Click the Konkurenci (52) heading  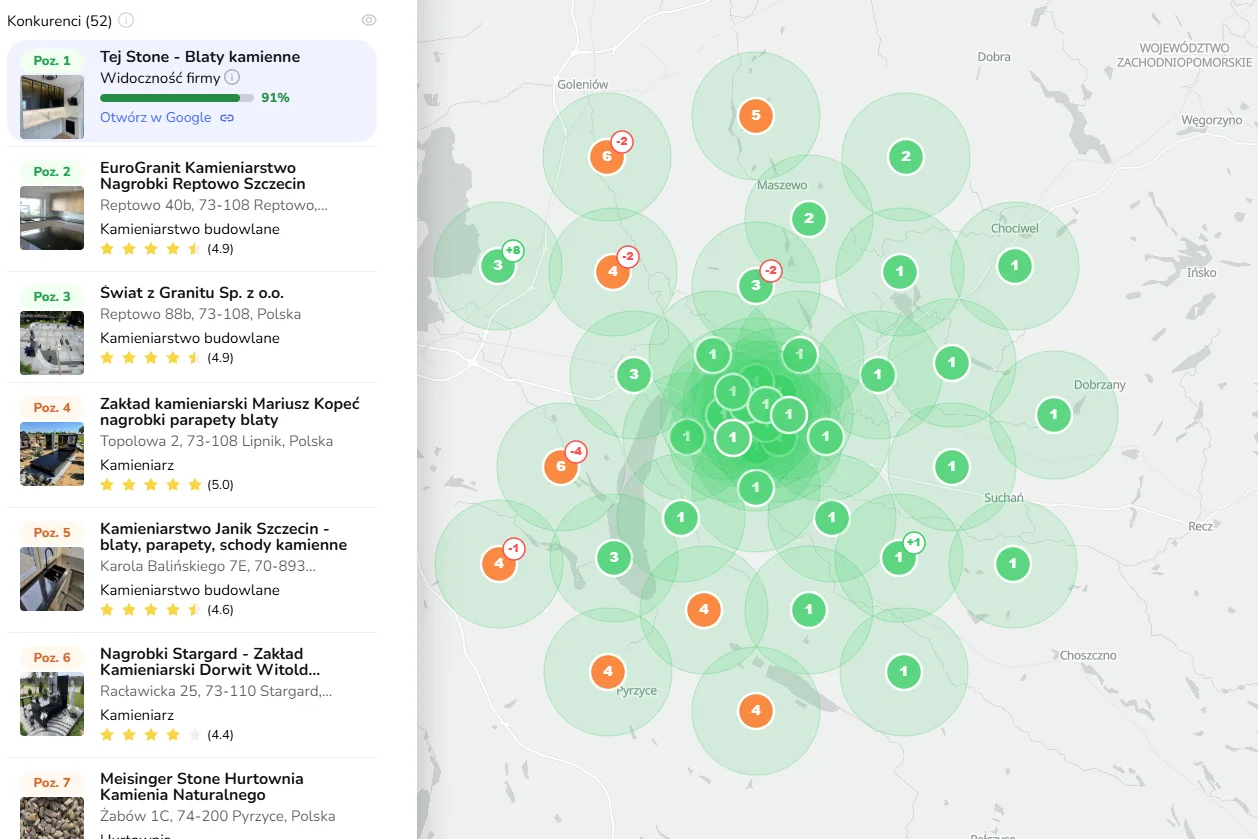point(59,20)
